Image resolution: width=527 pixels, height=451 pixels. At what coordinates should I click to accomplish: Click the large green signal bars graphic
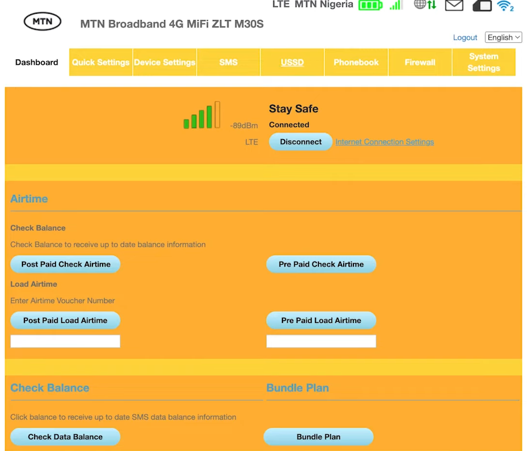coord(202,115)
